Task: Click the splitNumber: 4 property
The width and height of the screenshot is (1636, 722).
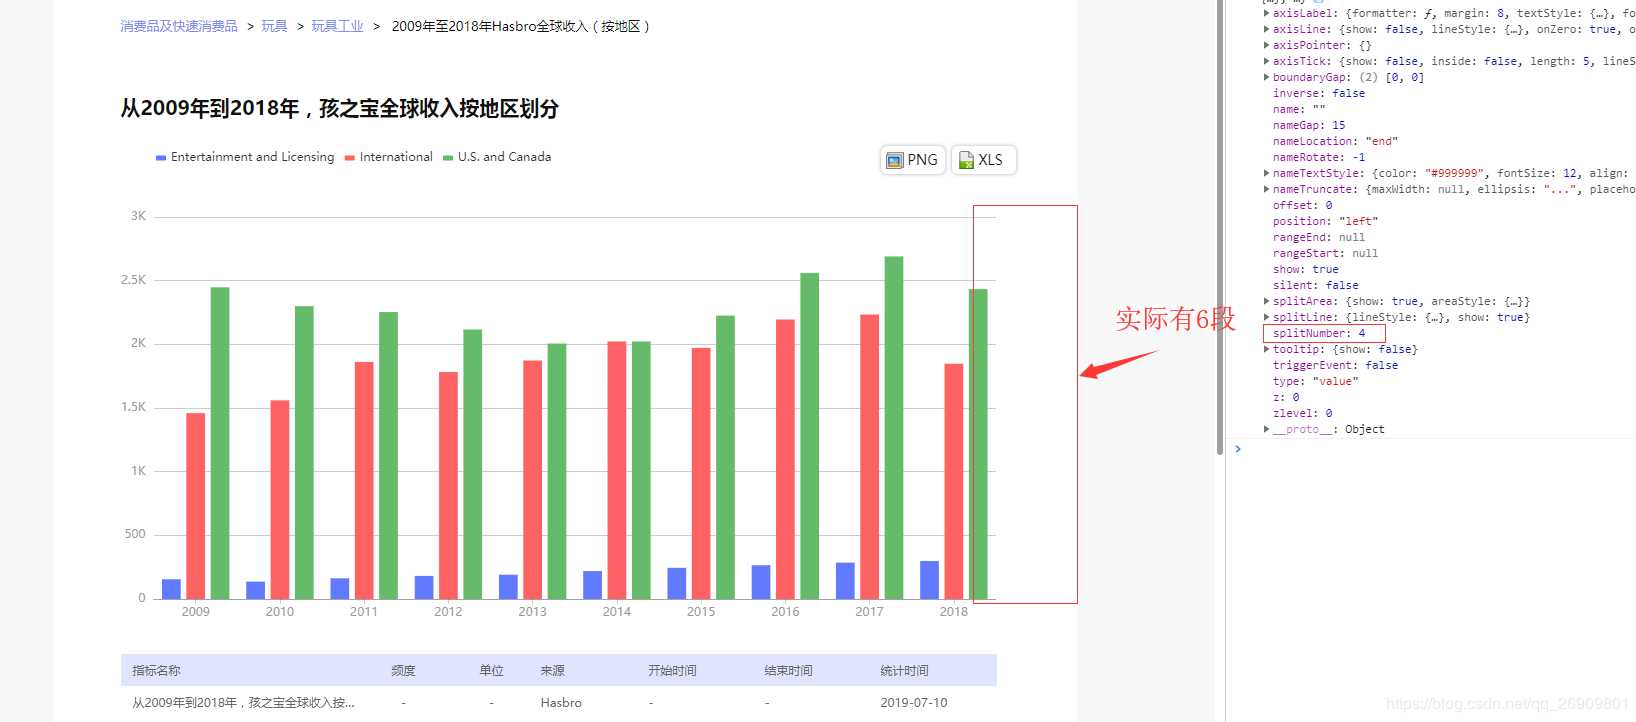Action: (1319, 333)
